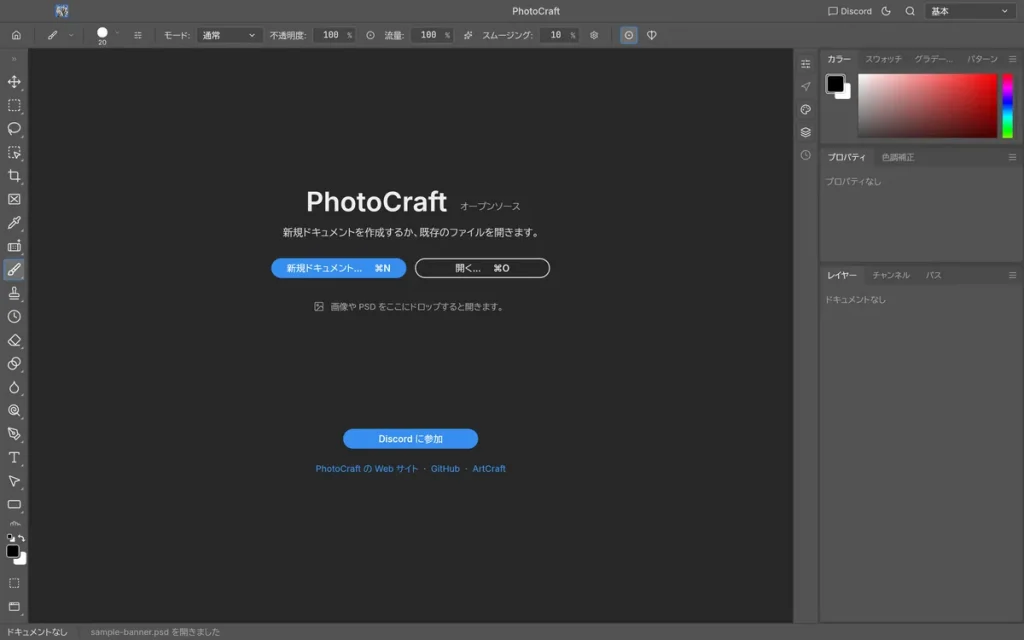Select the Blur droplet tool

click(14, 387)
